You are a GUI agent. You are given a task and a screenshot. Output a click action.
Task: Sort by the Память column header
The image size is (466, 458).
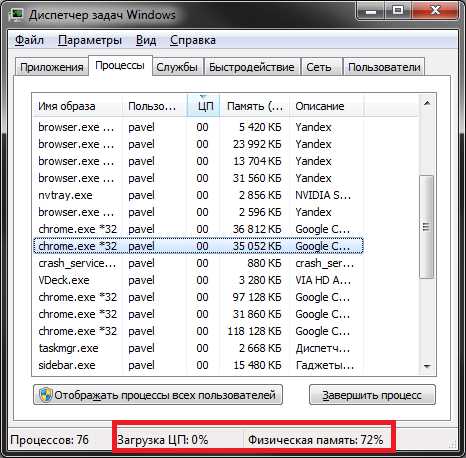255,106
